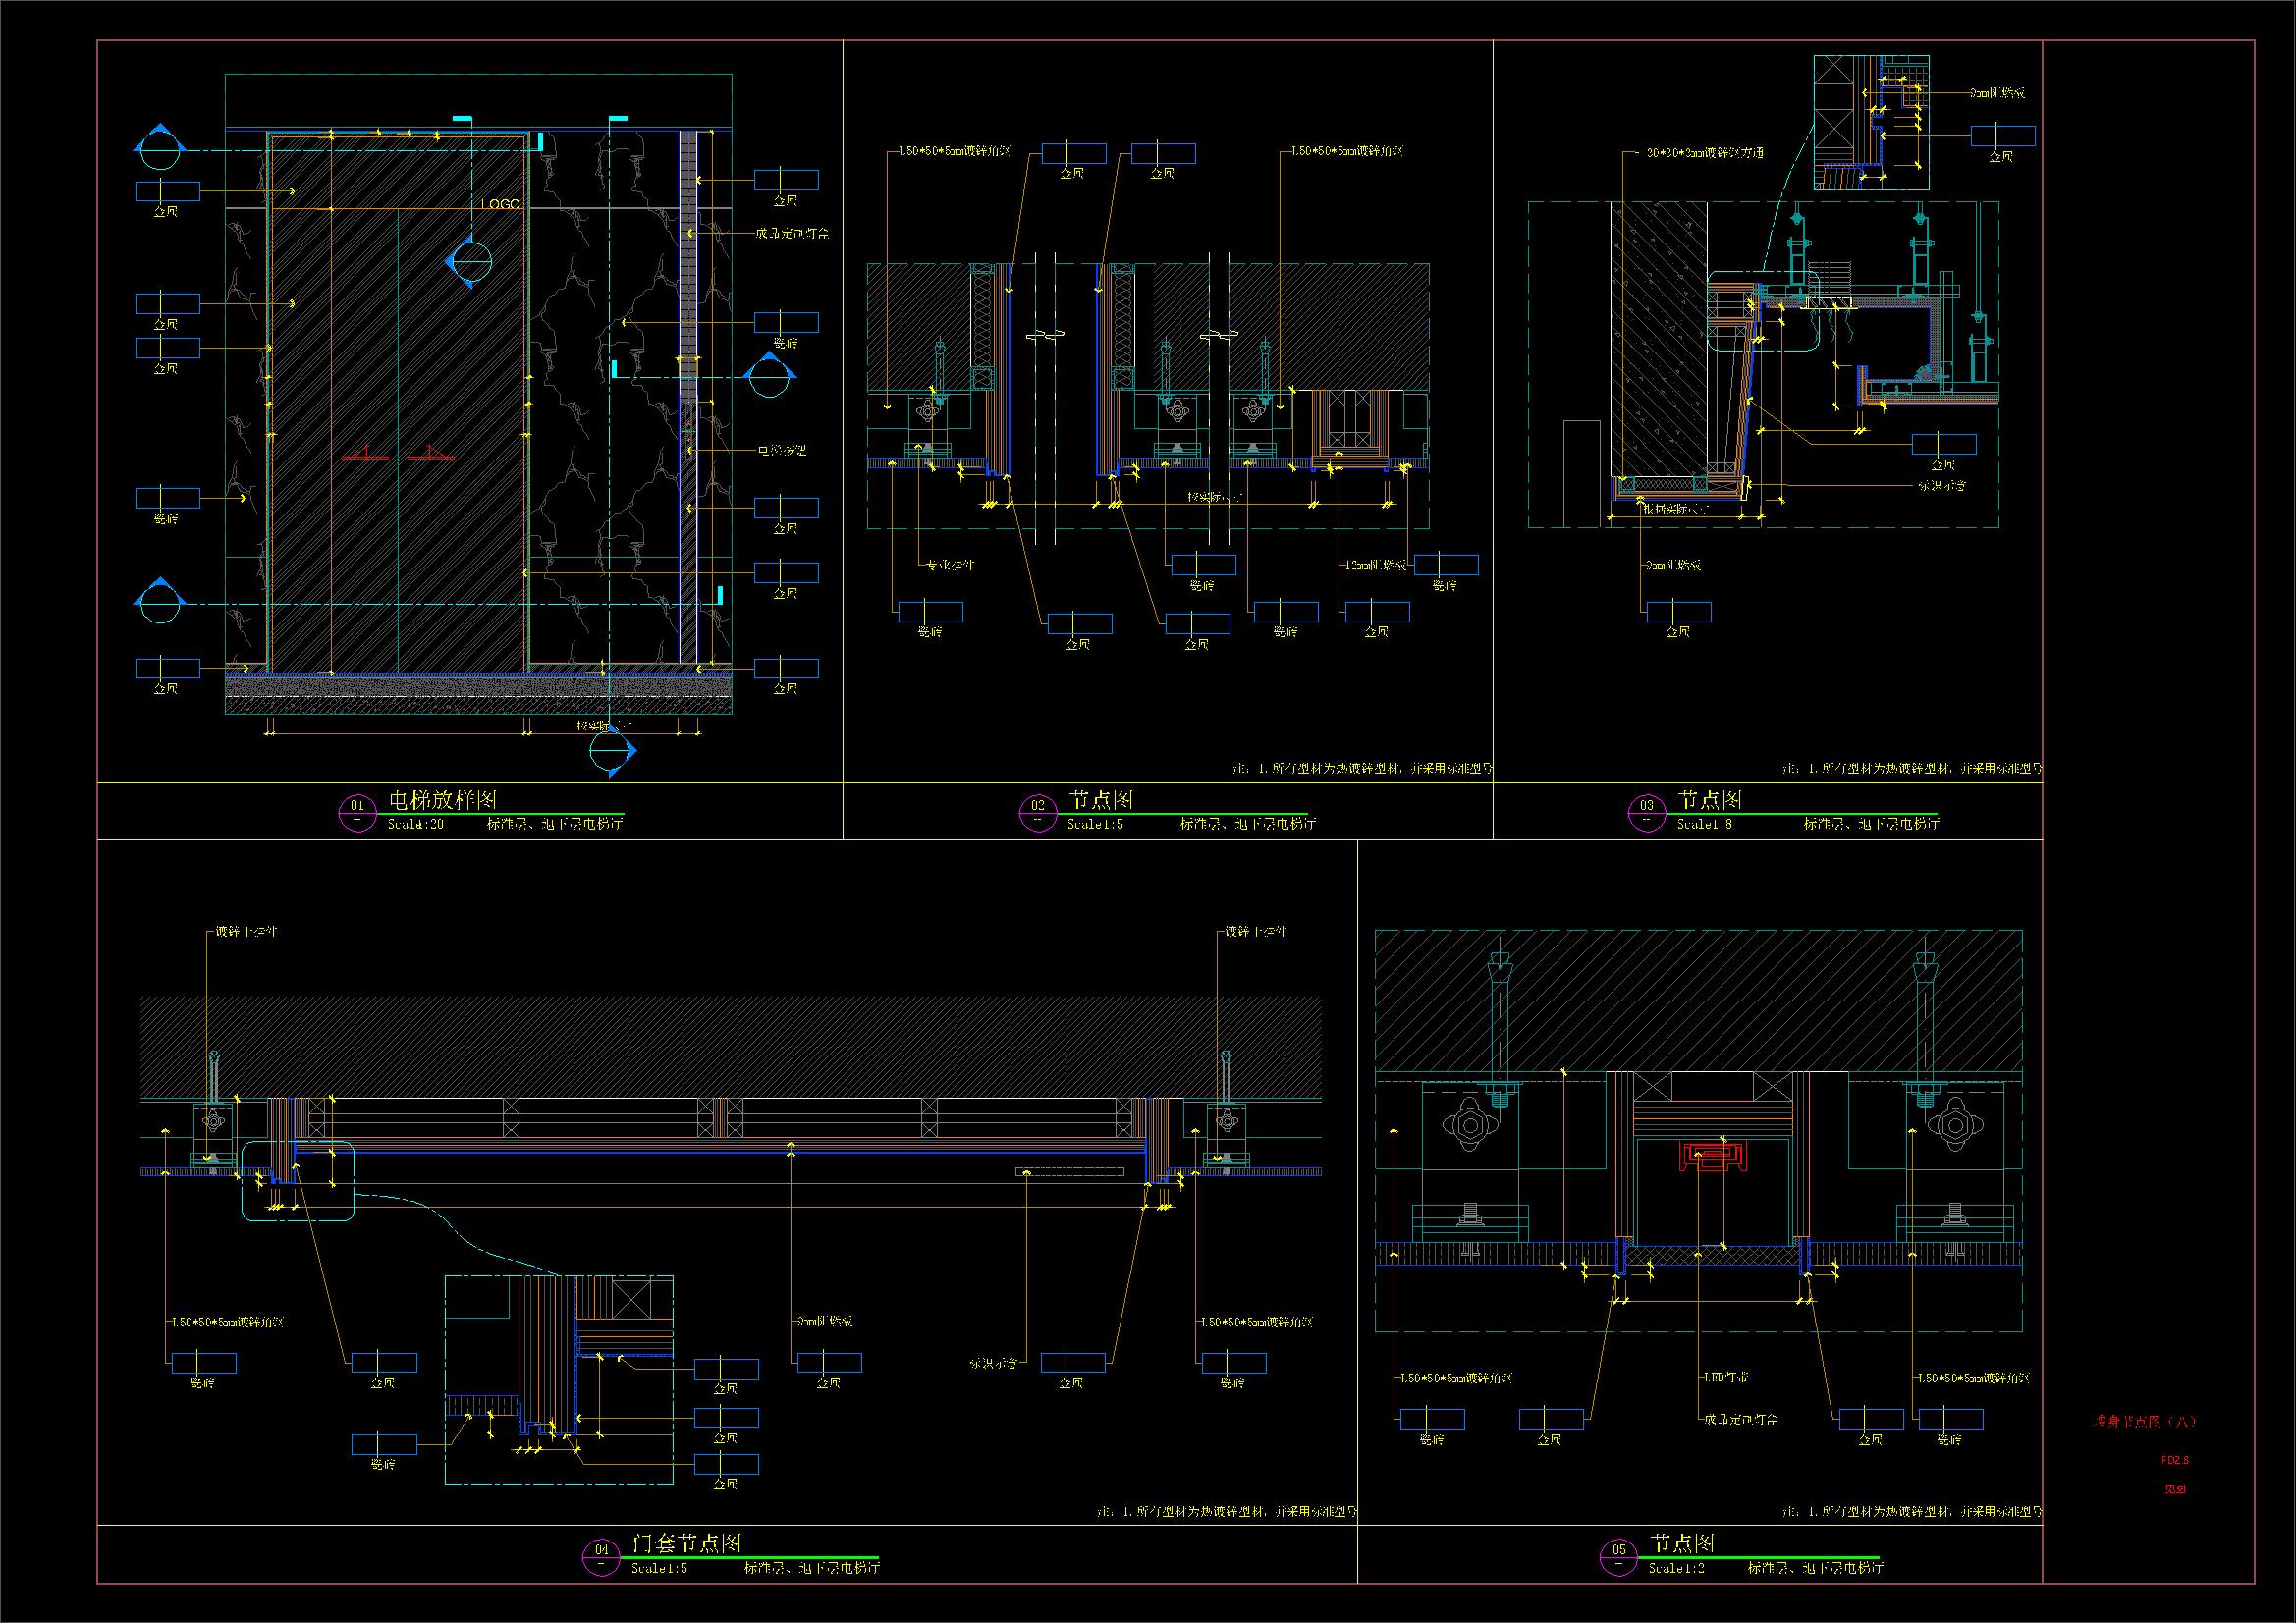Select the 电梯按钮 label in drawing 01

[781, 451]
